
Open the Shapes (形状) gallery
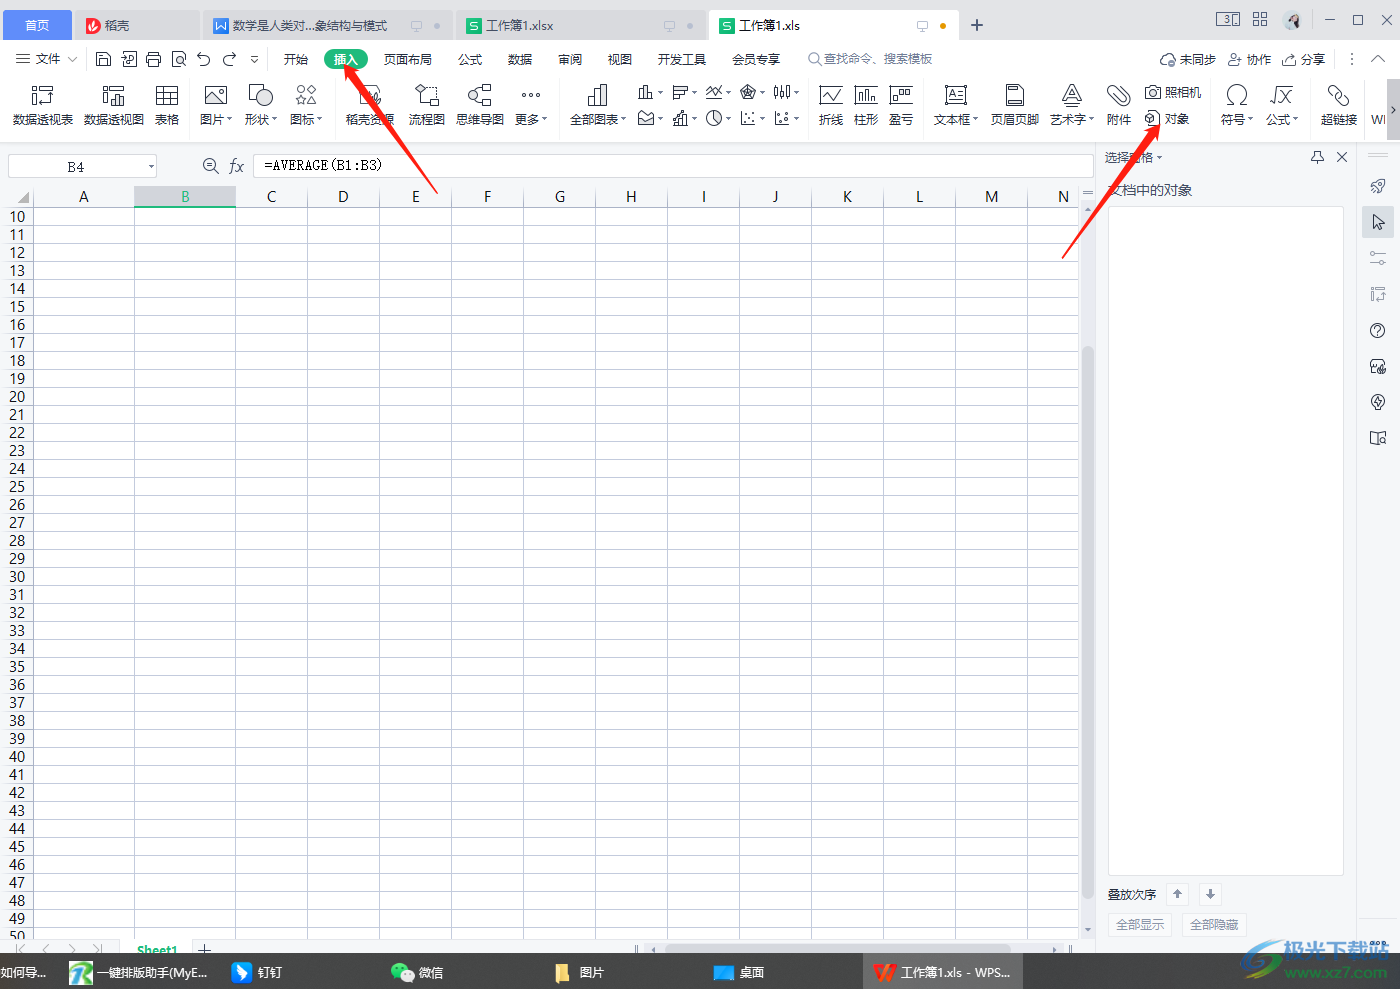[x=261, y=105]
